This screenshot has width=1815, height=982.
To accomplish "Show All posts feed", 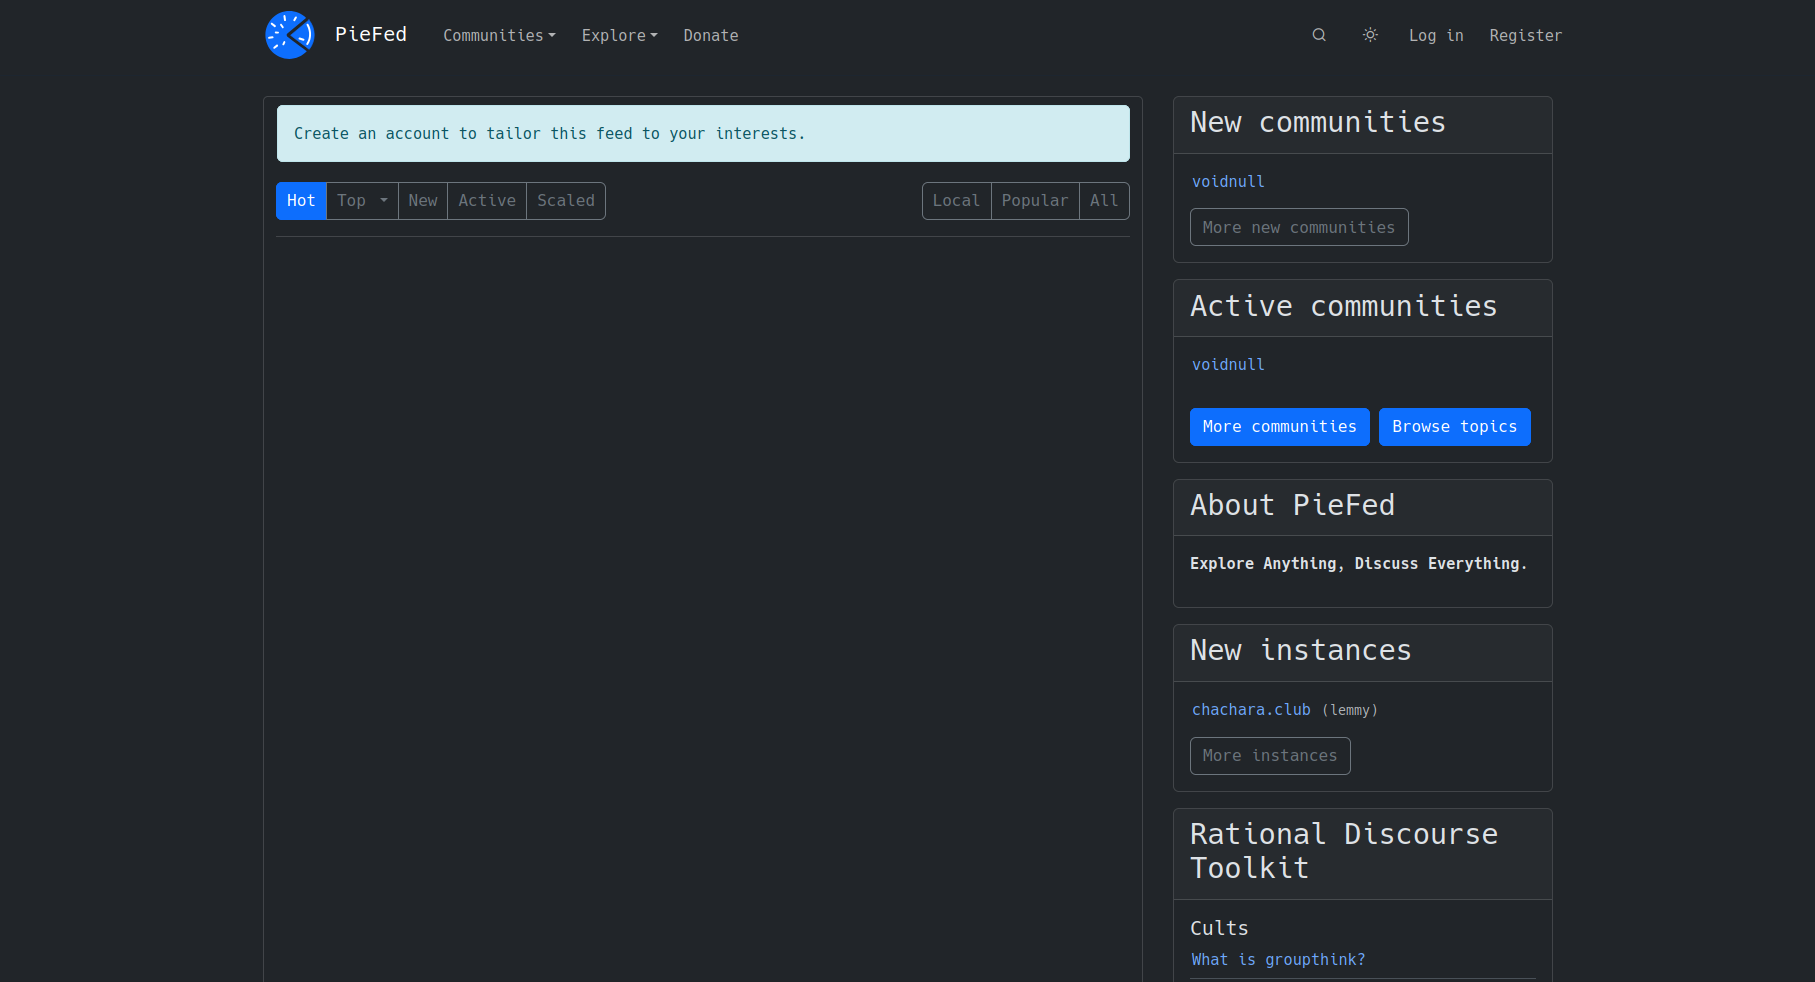I will [1104, 201].
